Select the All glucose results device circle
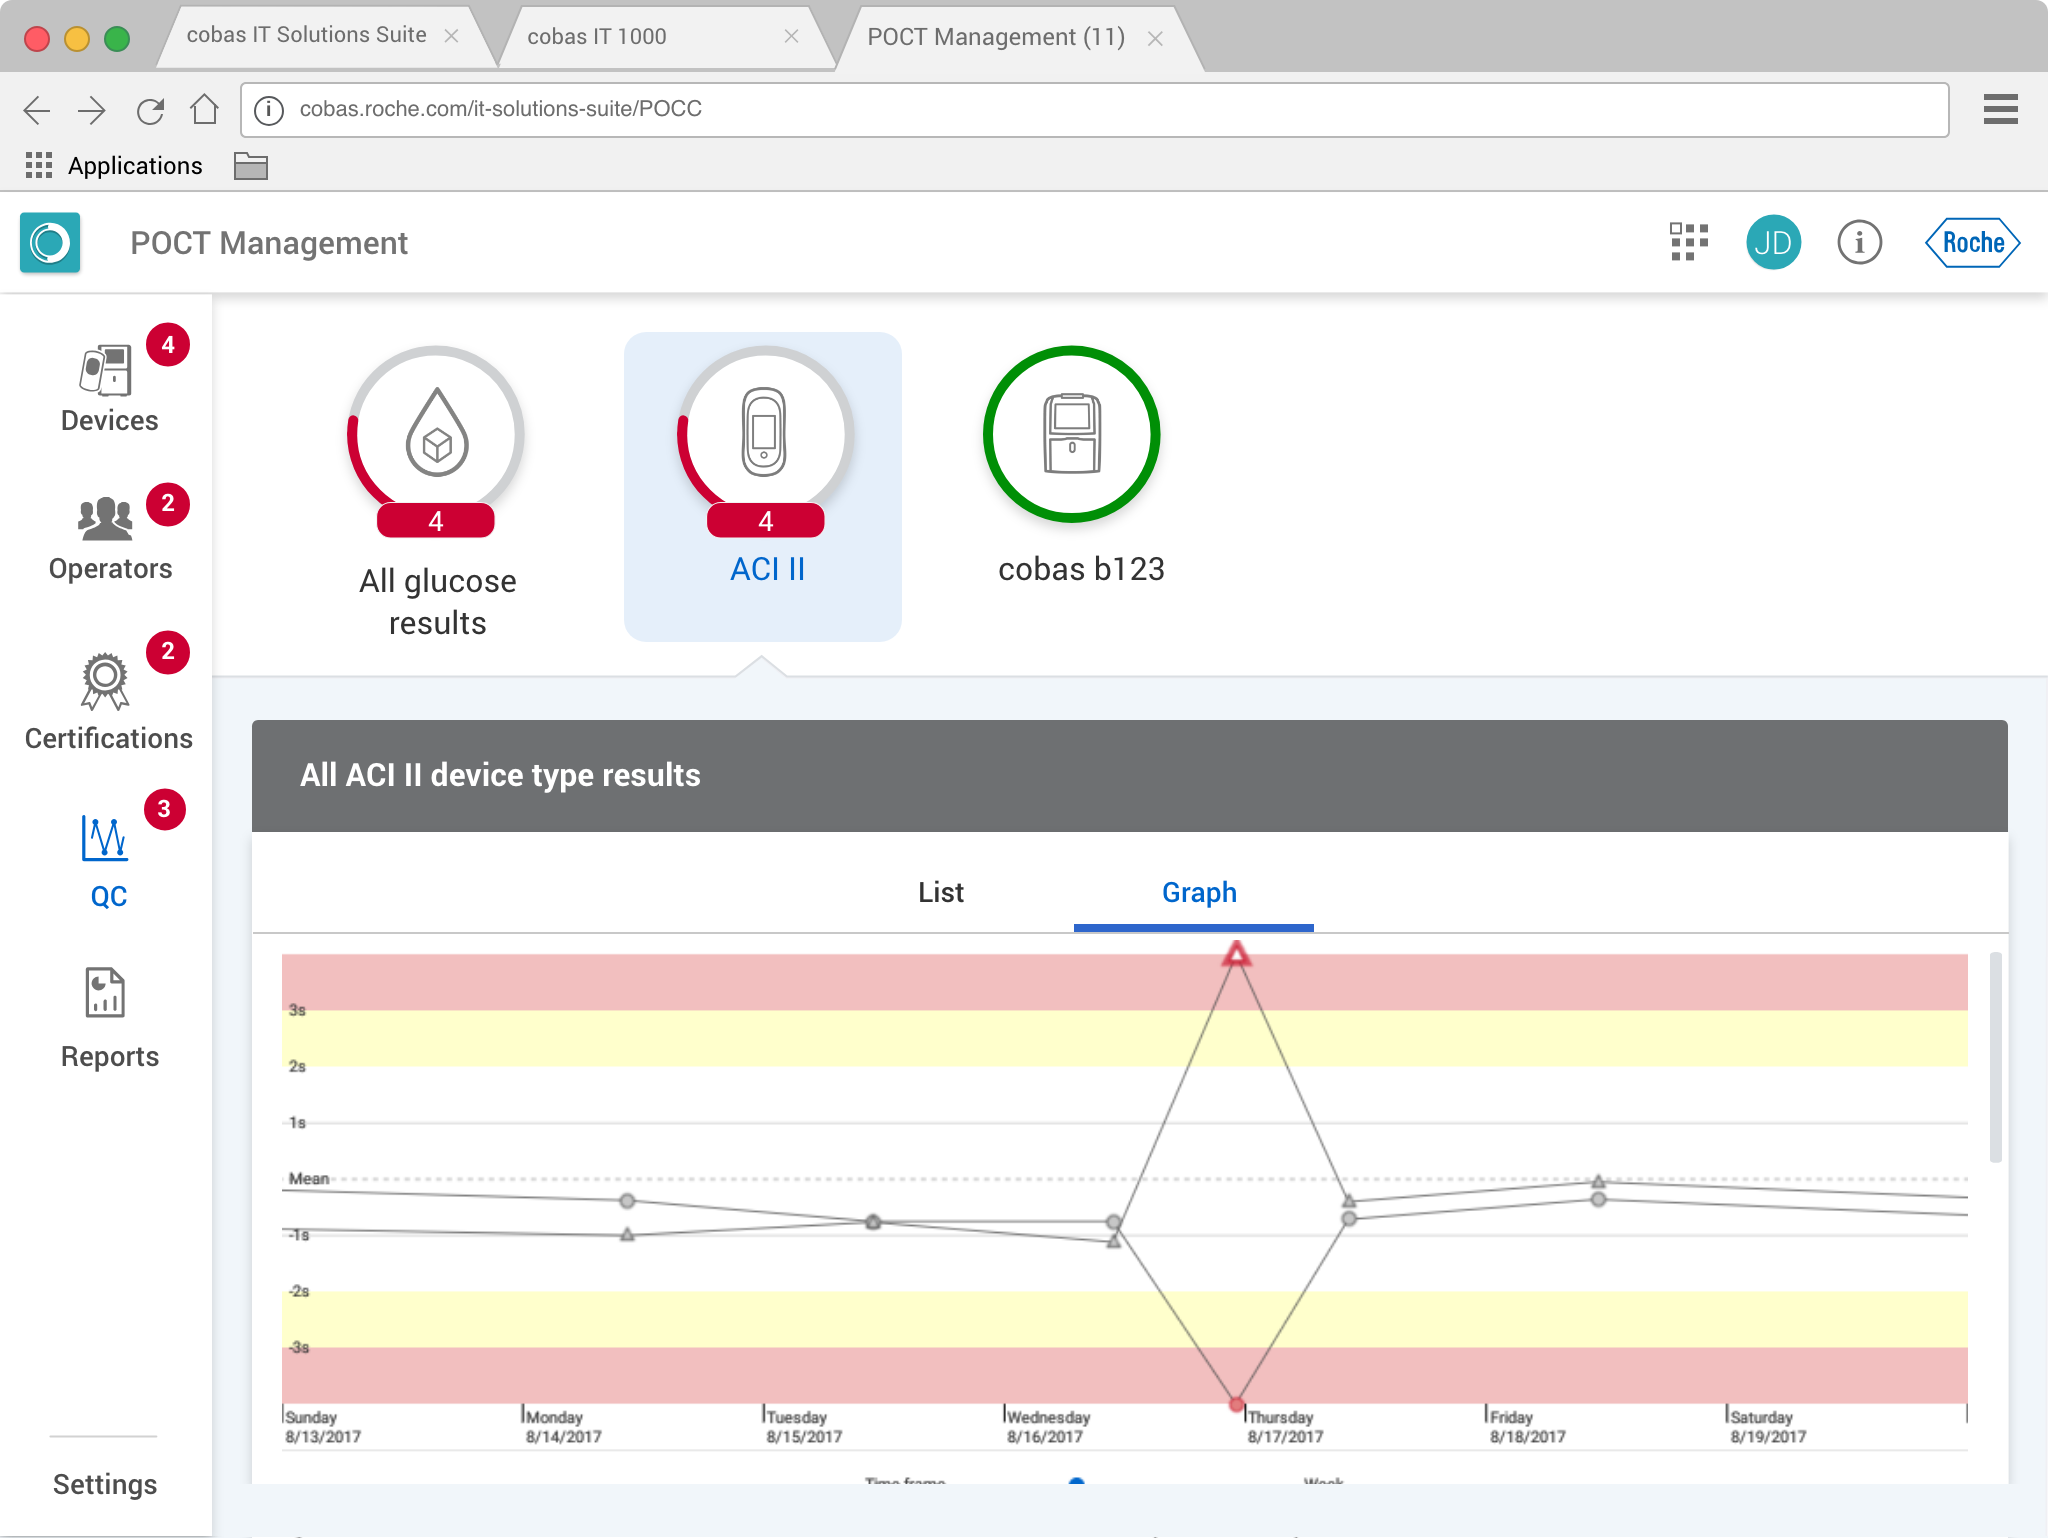The width and height of the screenshot is (2048, 1538). point(436,435)
